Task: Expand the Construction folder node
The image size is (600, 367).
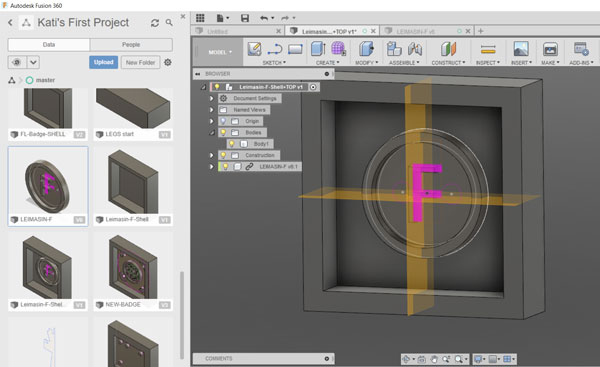Action: click(211, 155)
